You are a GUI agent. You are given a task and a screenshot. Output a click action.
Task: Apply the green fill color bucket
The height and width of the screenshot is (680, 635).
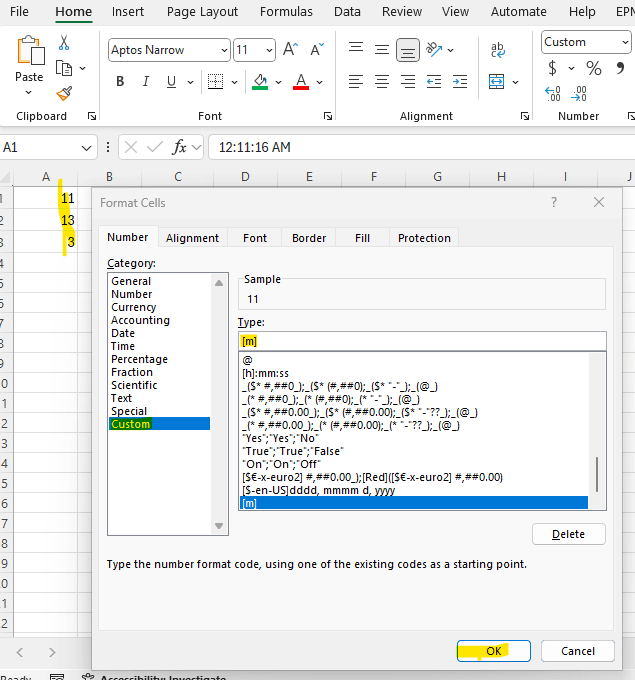coord(260,82)
